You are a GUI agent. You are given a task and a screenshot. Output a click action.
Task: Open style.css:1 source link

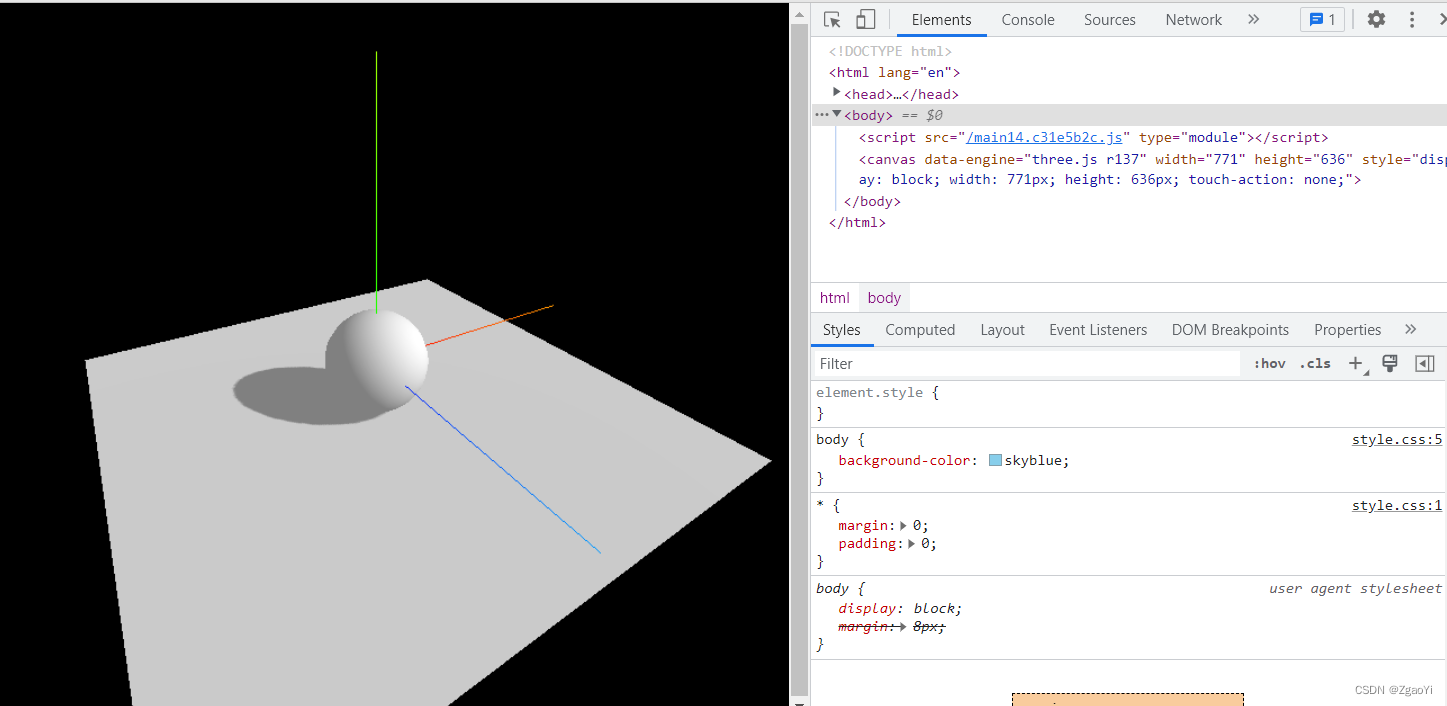click(1397, 506)
